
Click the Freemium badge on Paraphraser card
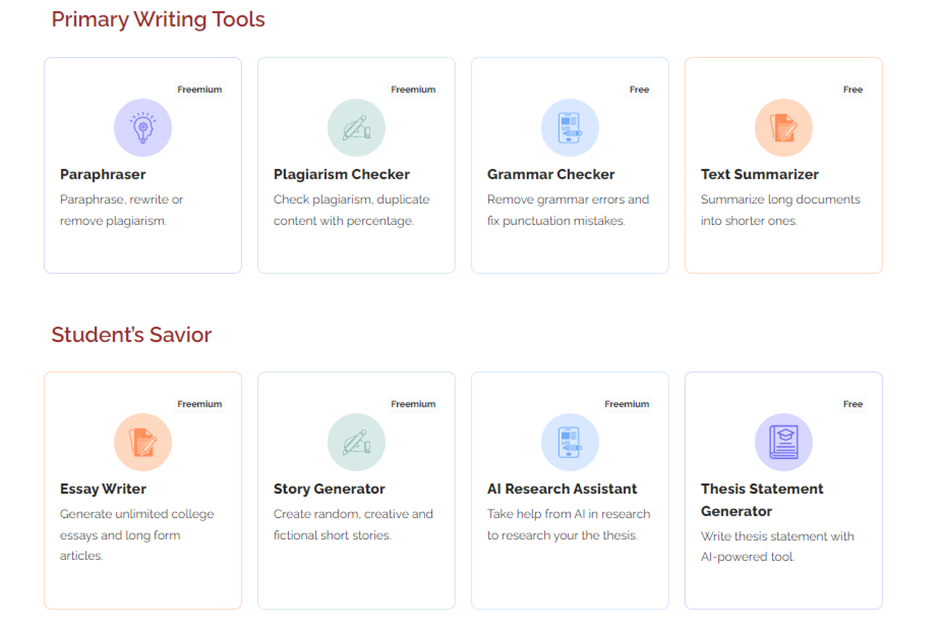point(200,90)
